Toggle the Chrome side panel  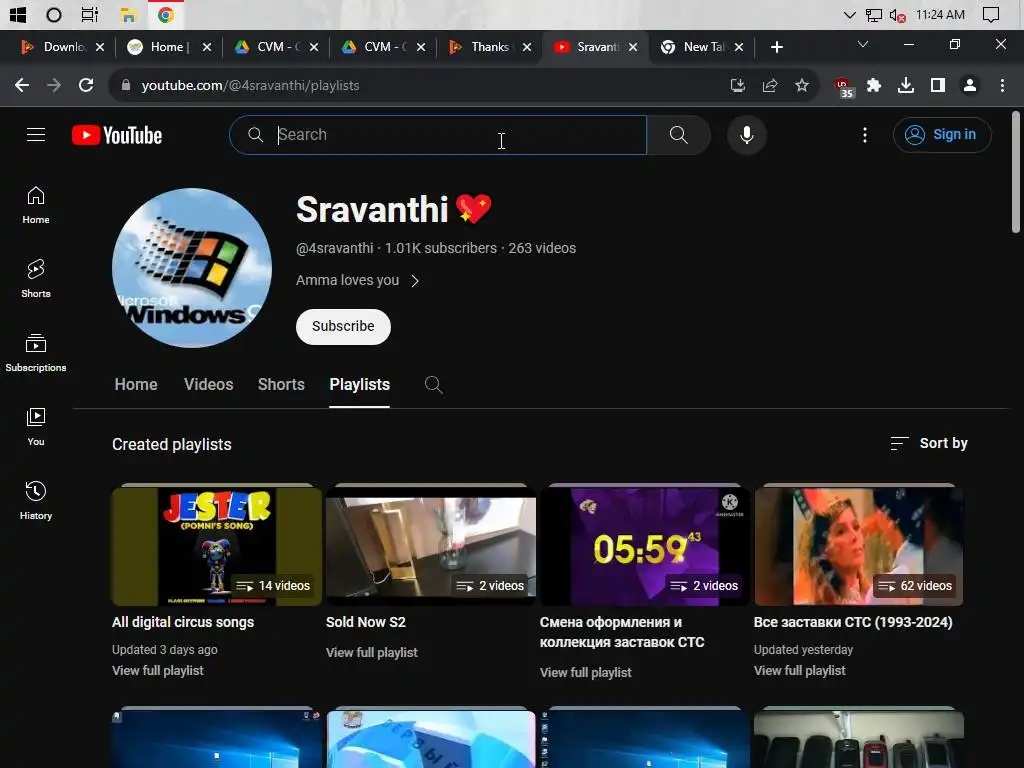point(938,86)
